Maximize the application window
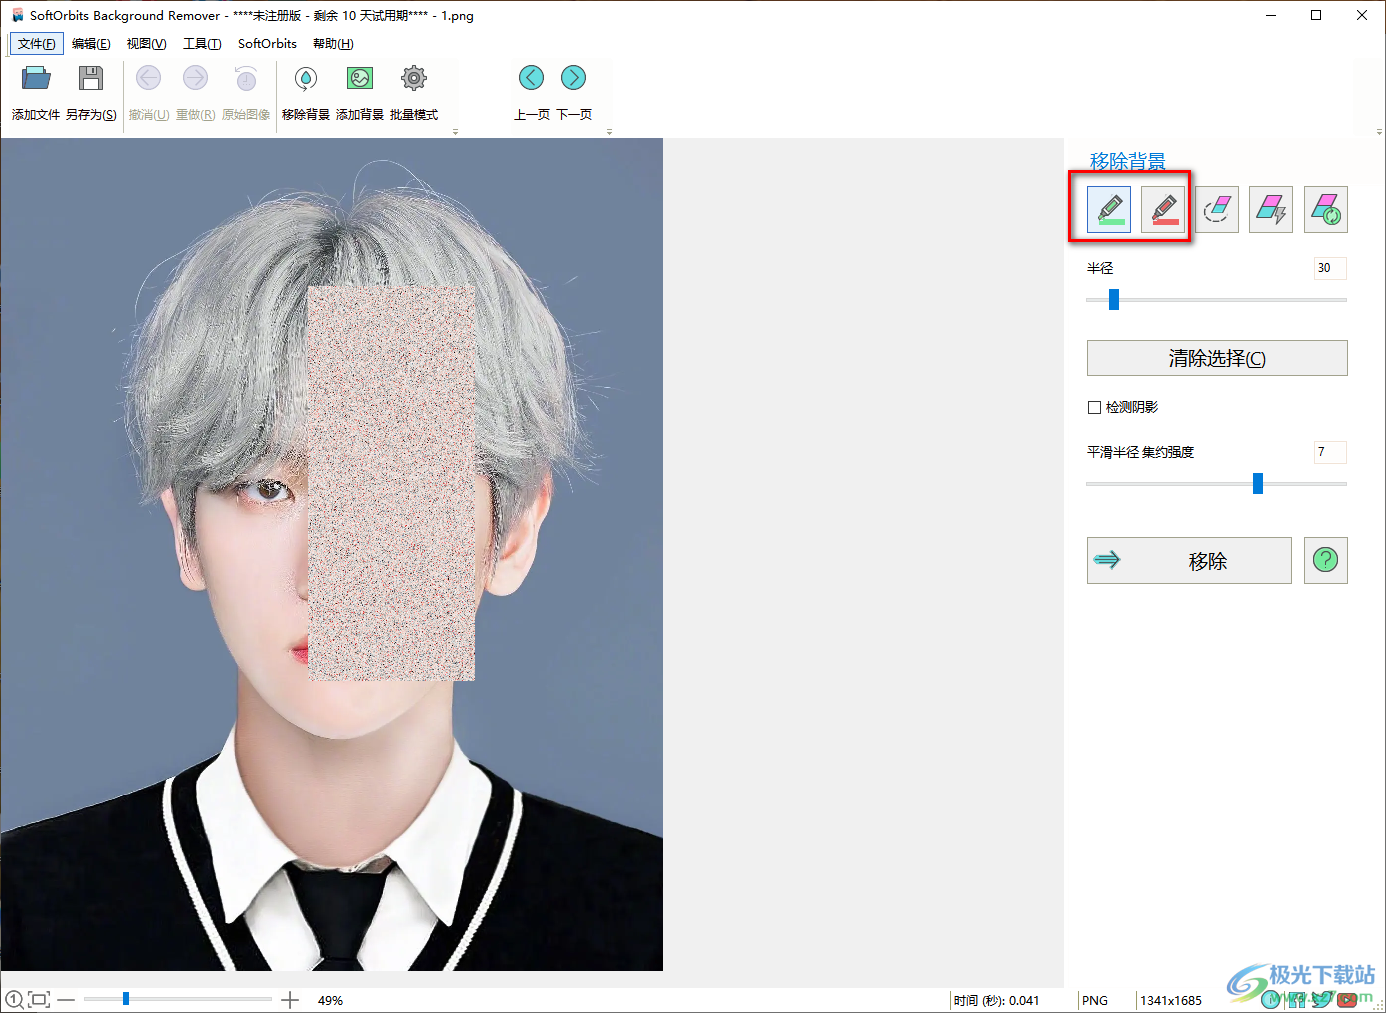This screenshot has width=1386, height=1013. (x=1316, y=15)
